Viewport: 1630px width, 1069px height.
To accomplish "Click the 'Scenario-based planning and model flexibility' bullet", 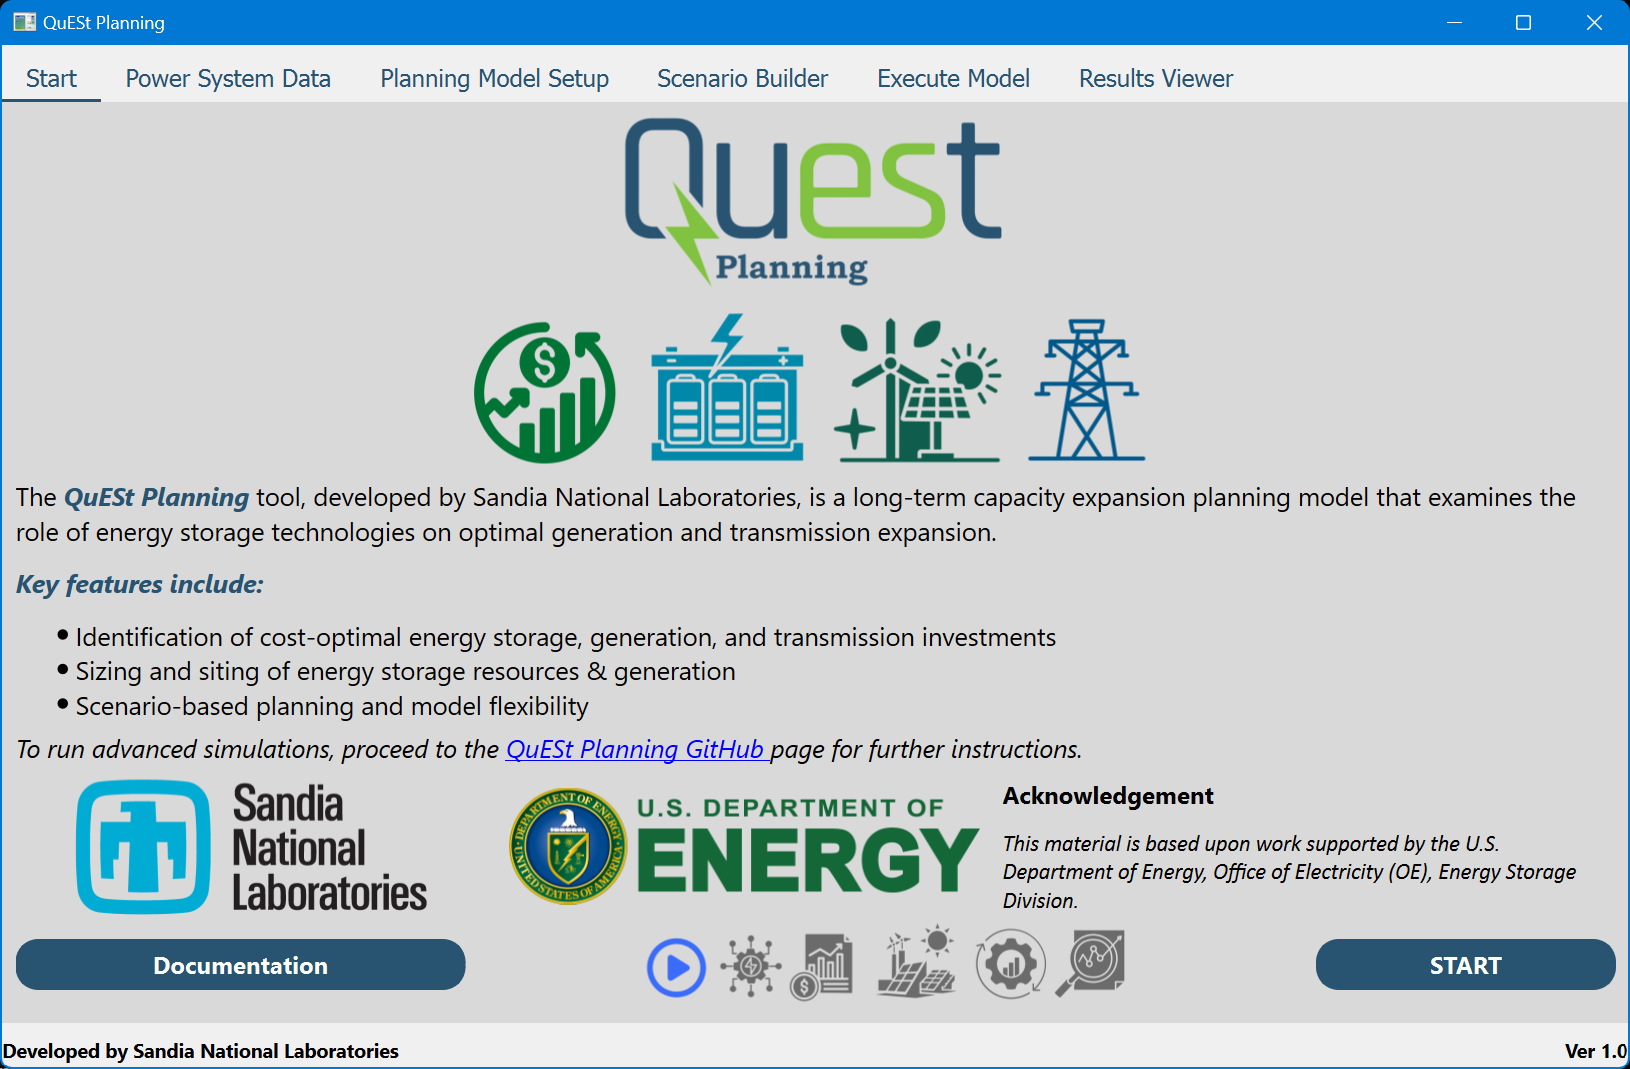I will (332, 706).
